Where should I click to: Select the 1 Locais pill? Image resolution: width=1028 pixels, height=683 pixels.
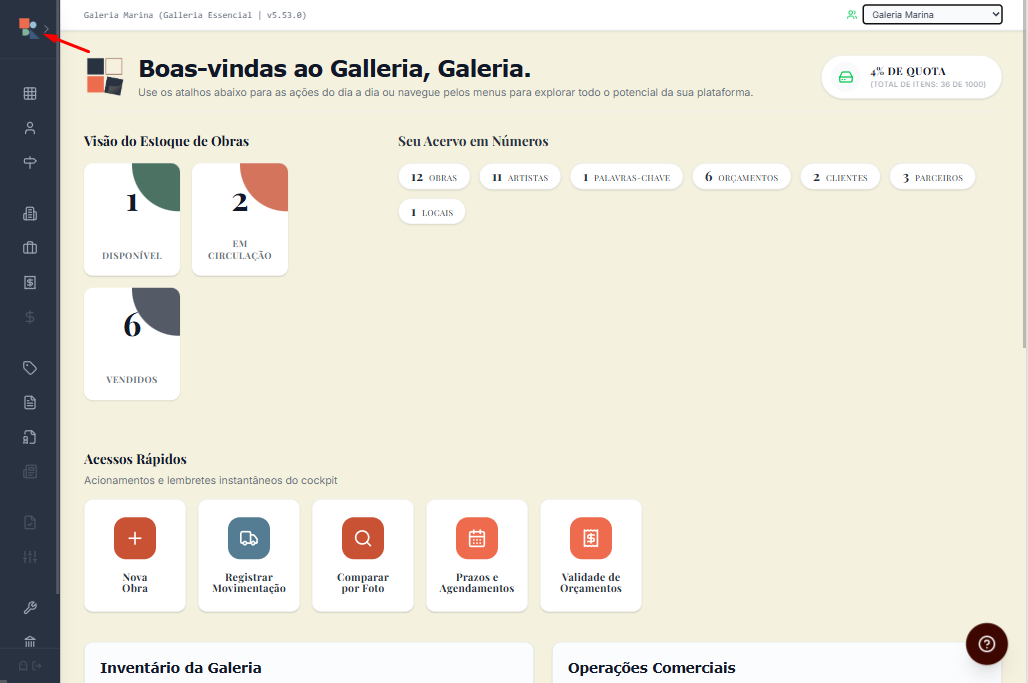(x=432, y=212)
